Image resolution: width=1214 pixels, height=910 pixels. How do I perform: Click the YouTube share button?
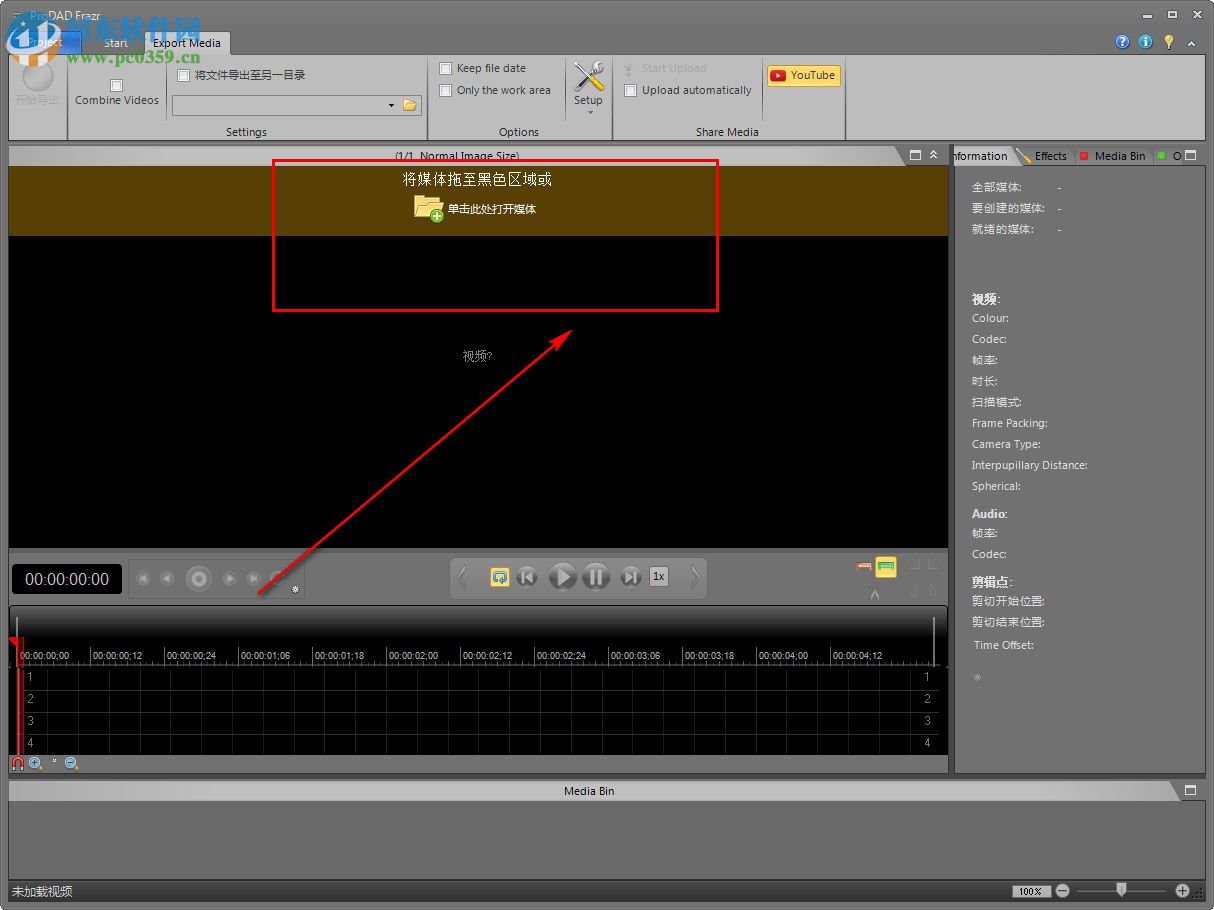point(803,75)
